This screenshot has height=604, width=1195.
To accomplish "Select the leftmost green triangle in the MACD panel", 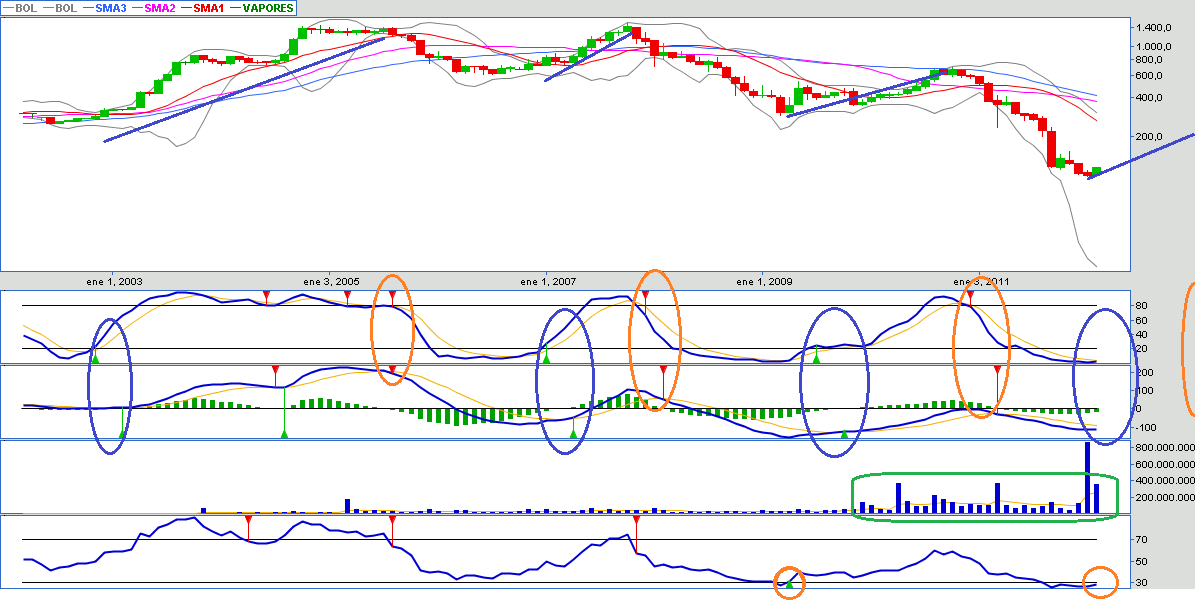I will click(x=123, y=433).
